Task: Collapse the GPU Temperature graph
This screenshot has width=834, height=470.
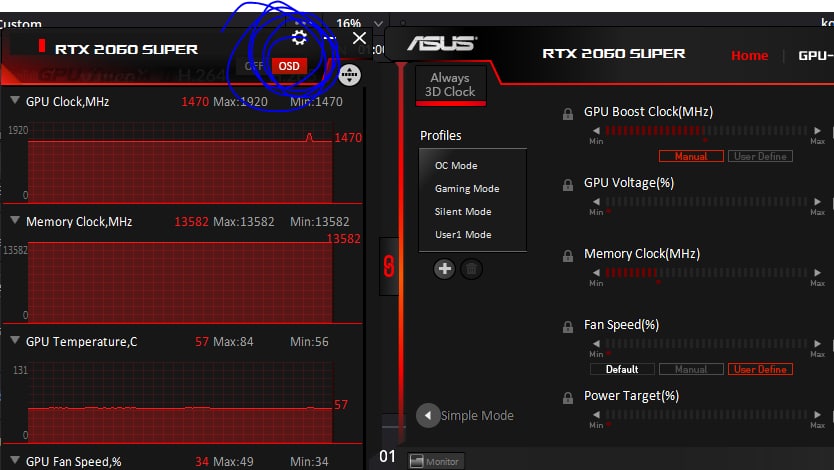Action: (15, 340)
